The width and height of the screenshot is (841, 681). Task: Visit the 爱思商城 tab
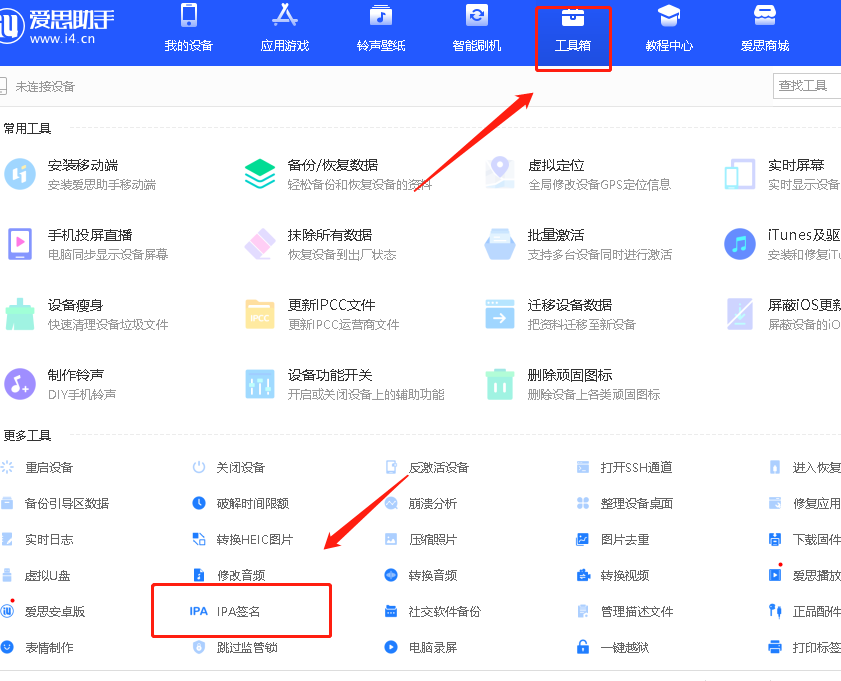click(765, 28)
